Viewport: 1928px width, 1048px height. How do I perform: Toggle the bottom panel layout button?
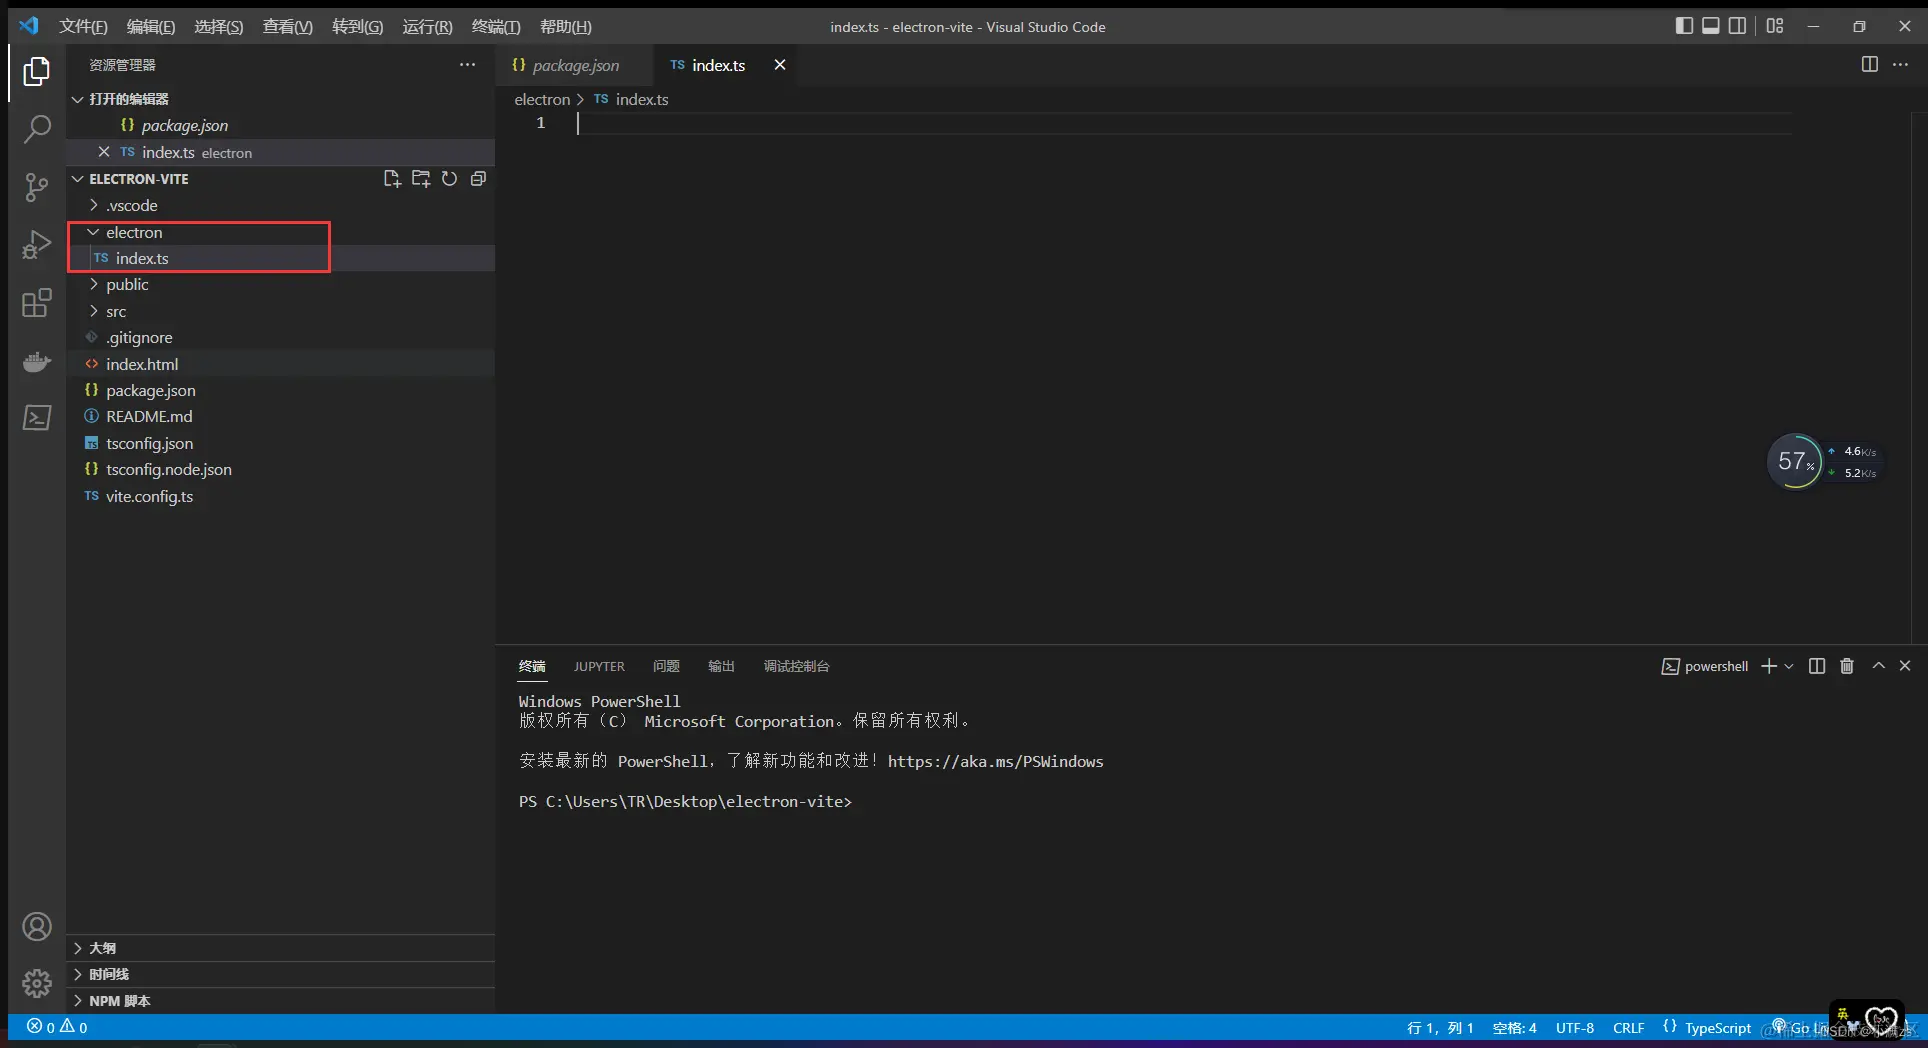(x=1711, y=26)
